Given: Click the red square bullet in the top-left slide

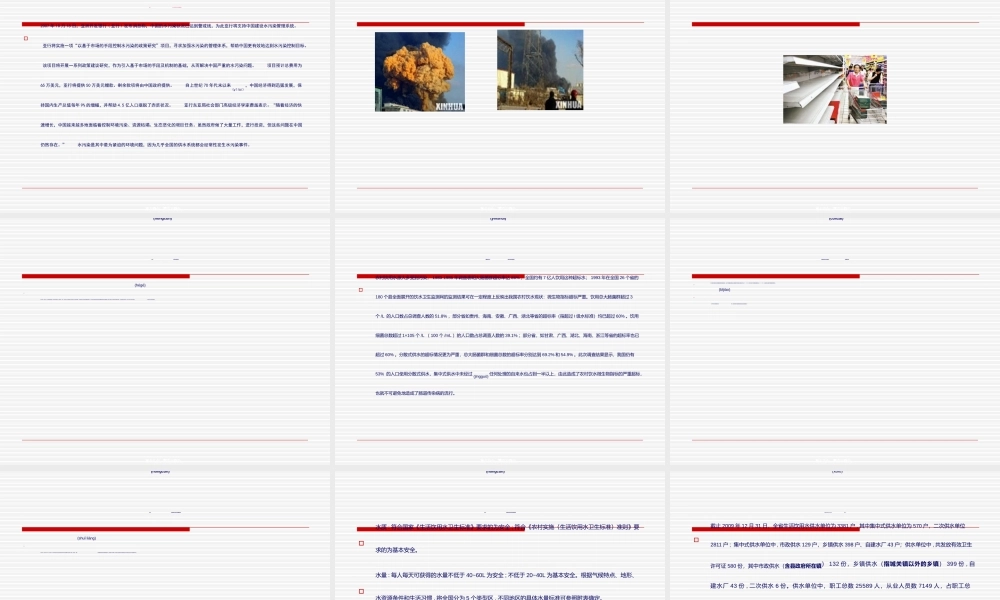Looking at the screenshot, I should point(26,39).
